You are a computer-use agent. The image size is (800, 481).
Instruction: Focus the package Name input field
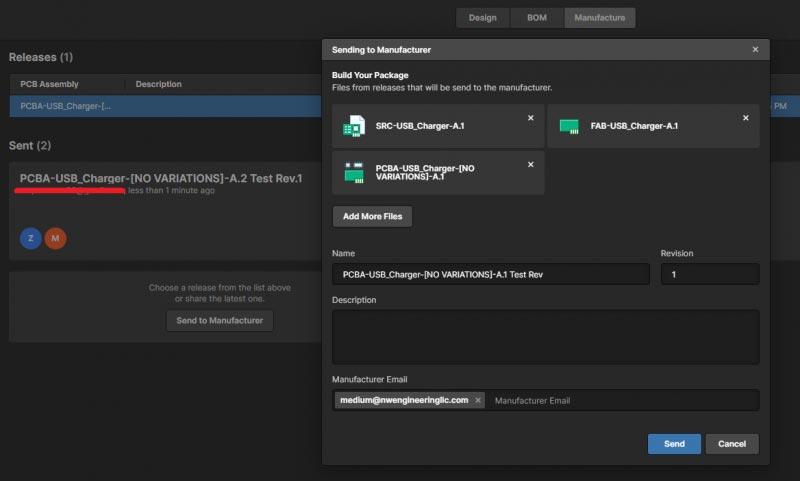click(491, 274)
